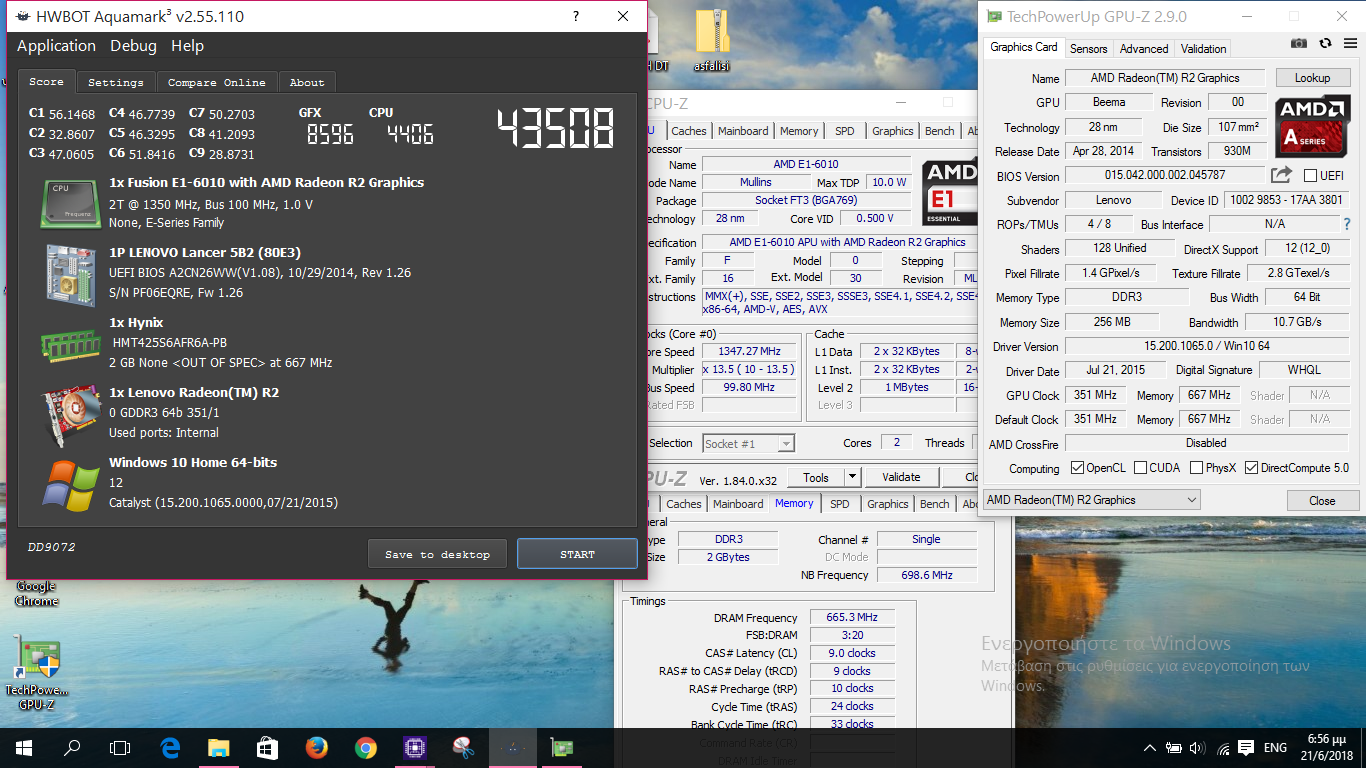Select the TechPowerUp GPU-Z desktop shortcut
The width and height of the screenshot is (1366, 768).
[x=37, y=675]
